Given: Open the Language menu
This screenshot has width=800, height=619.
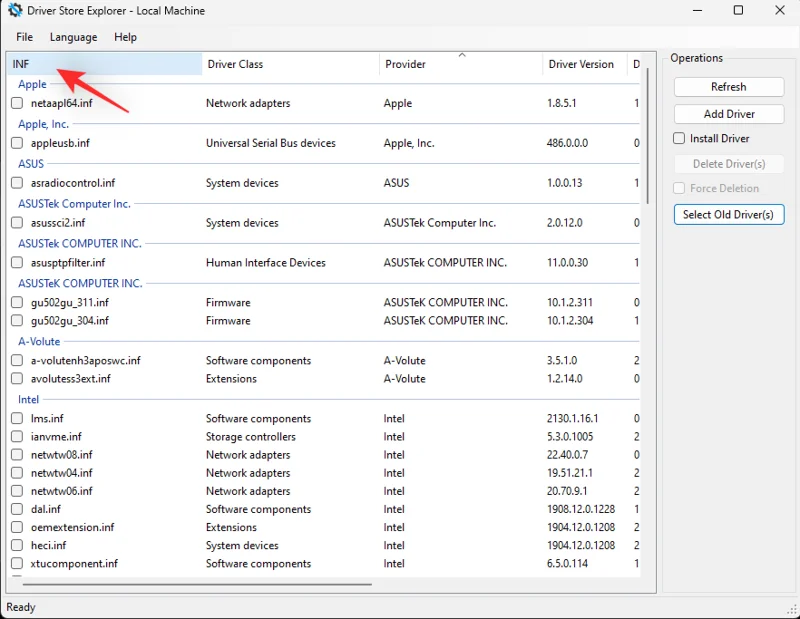Looking at the screenshot, I should (x=73, y=37).
